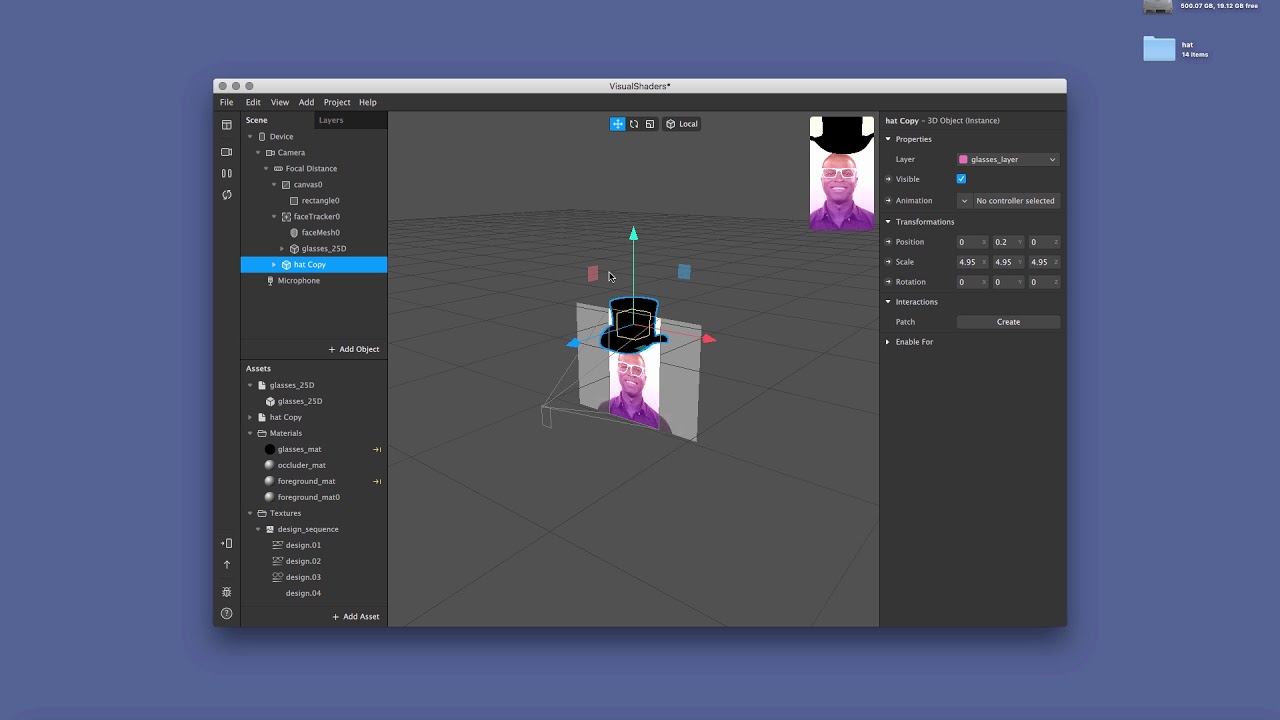Click the Create patch button
The image size is (1280, 720).
pos(1008,322)
